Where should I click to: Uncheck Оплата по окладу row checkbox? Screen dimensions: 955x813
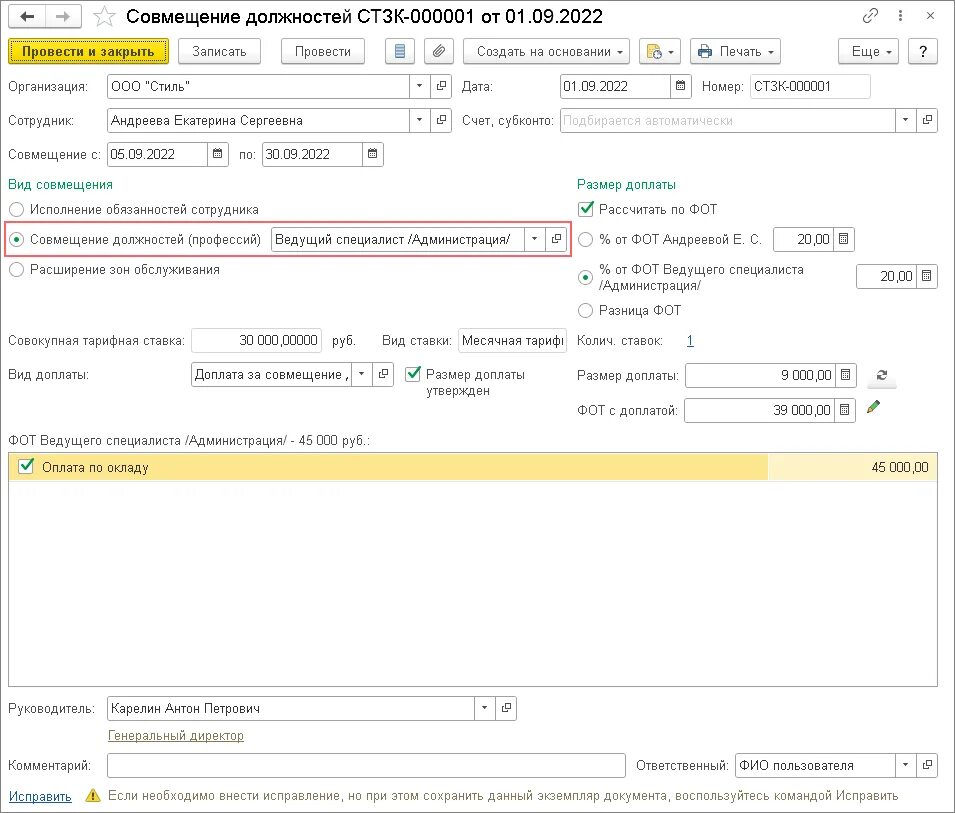click(26, 466)
